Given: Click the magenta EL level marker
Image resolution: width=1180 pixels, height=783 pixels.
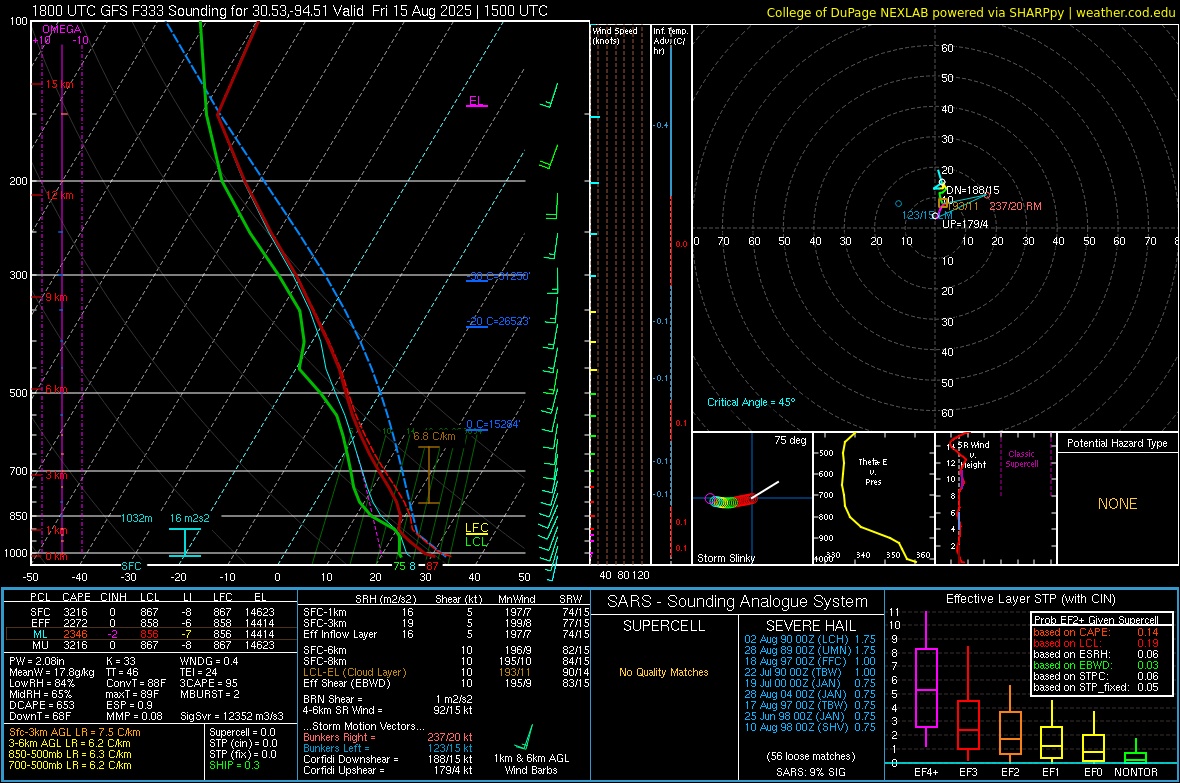Looking at the screenshot, I should click(476, 101).
